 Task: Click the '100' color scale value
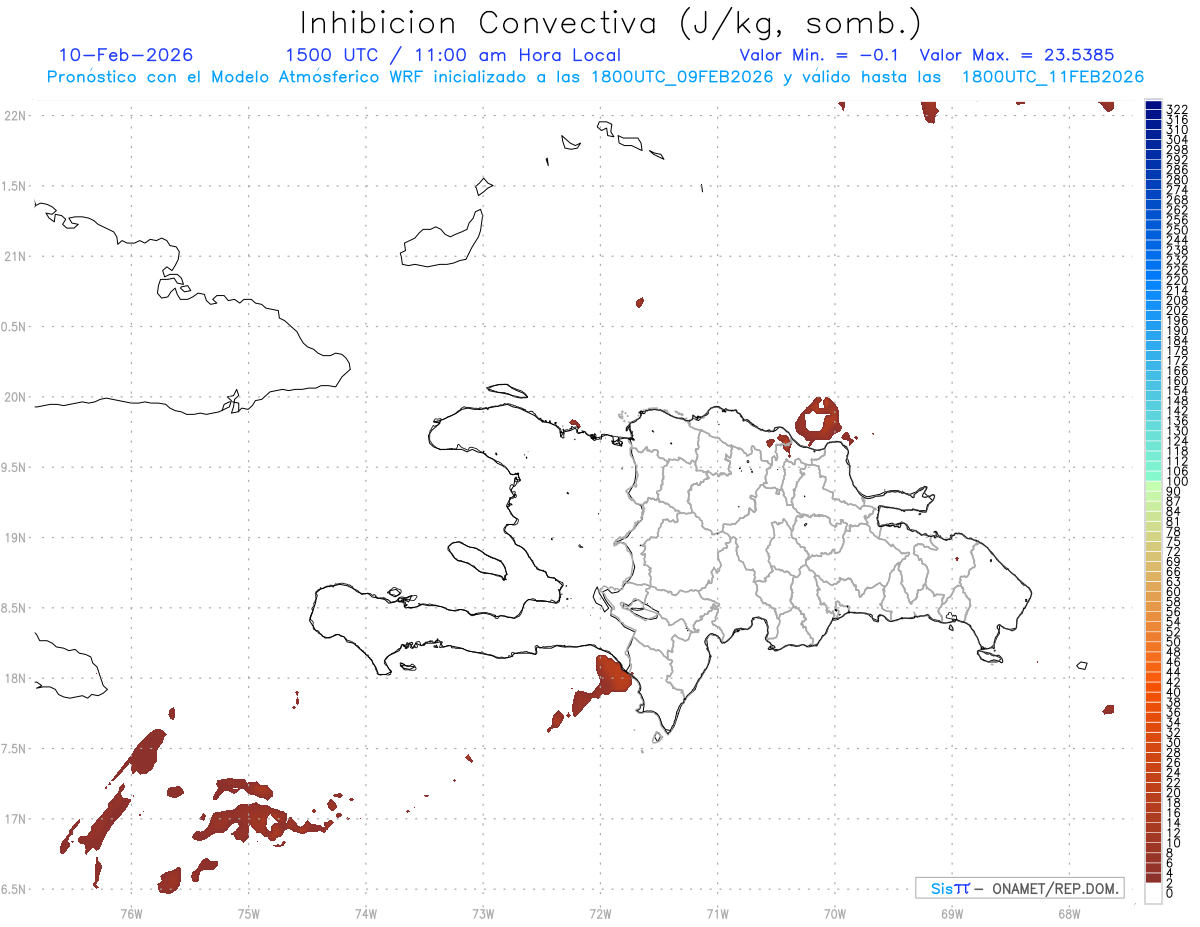tap(1177, 481)
